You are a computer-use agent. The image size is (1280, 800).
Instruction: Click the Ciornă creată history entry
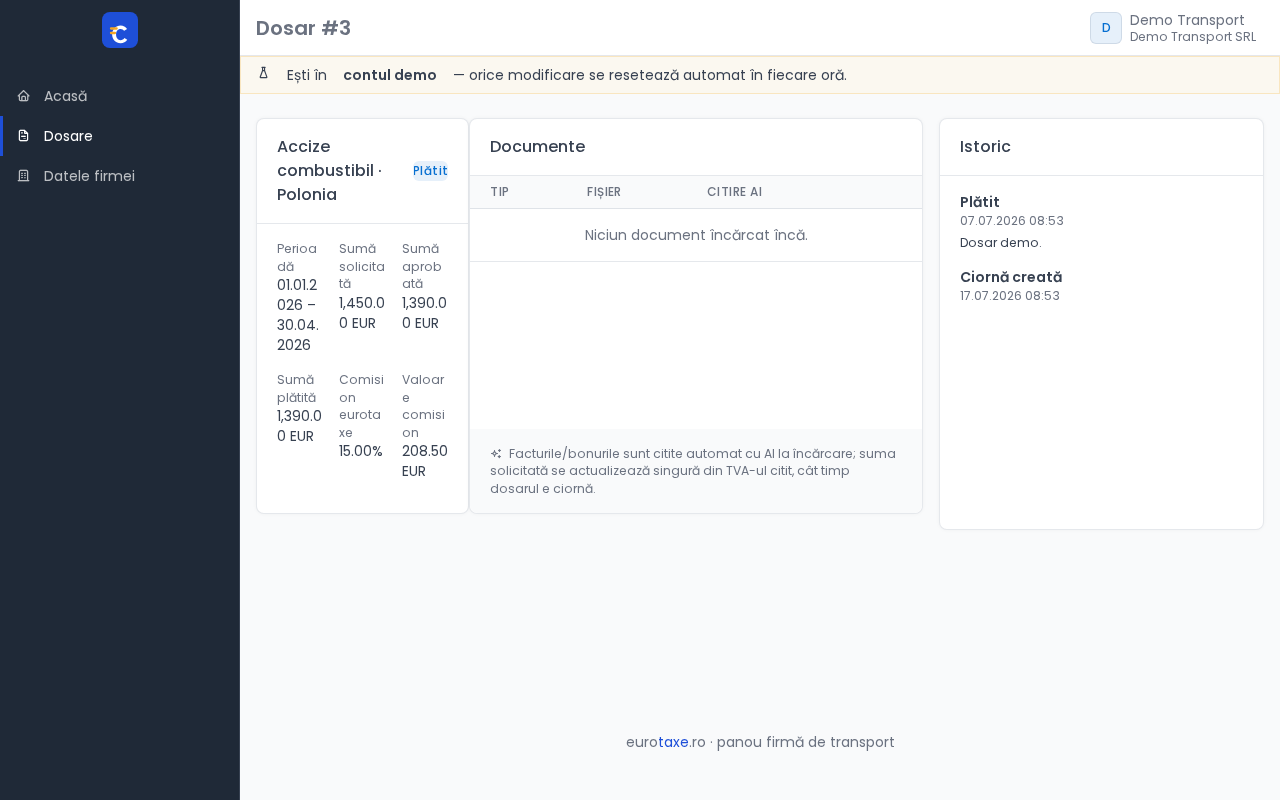1011,277
